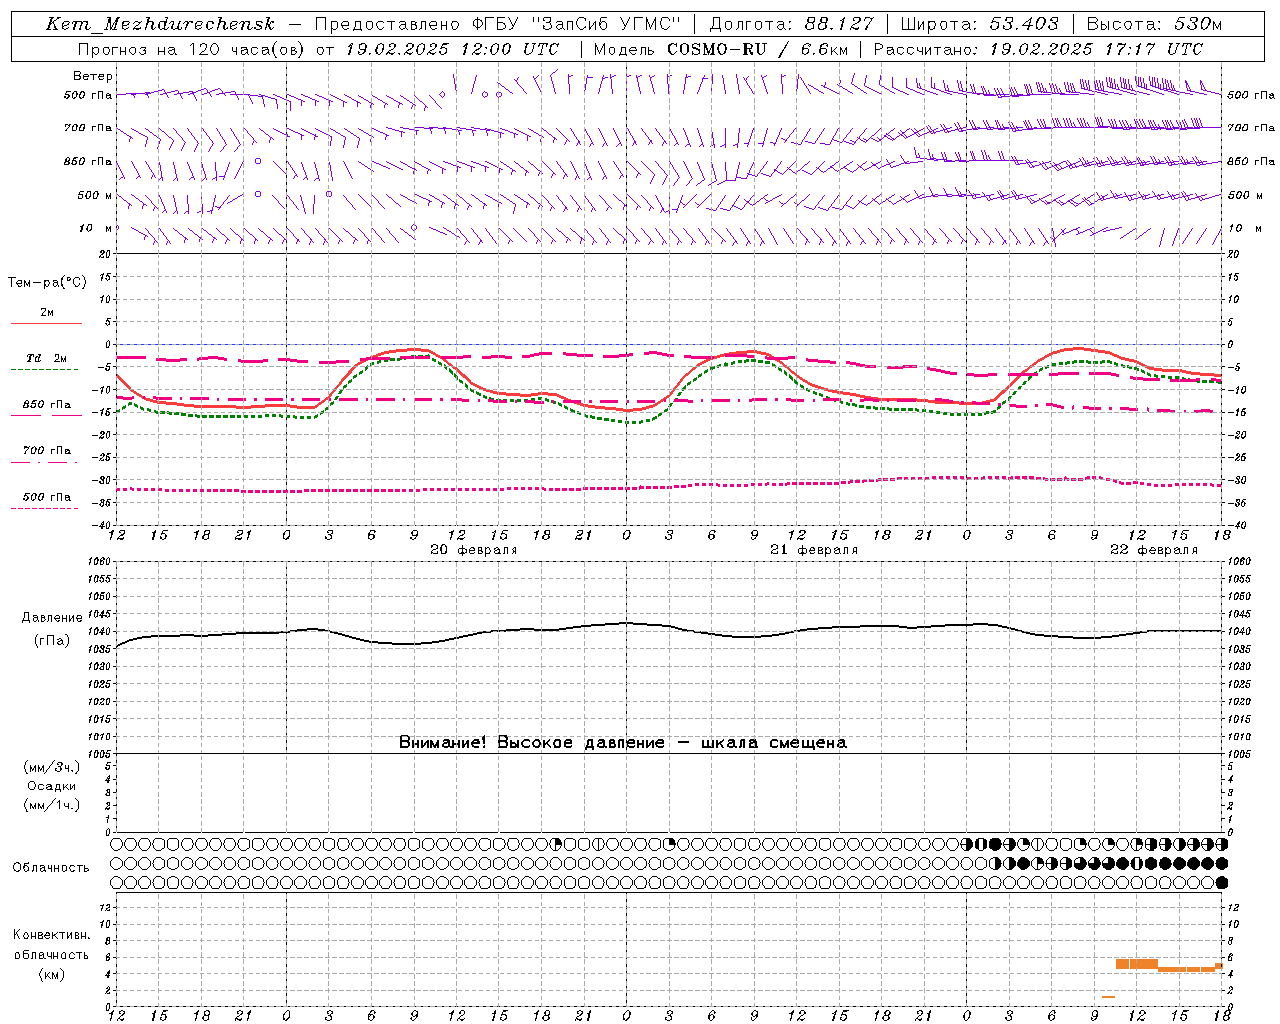Click the 700 гПа temperature legend line sample

coord(44,461)
